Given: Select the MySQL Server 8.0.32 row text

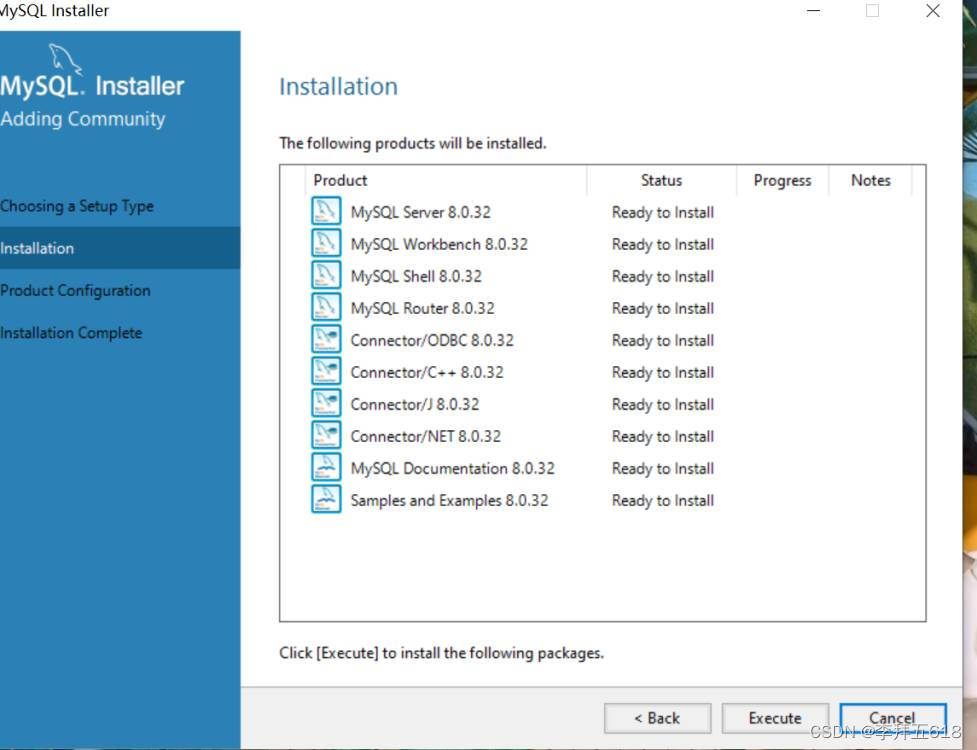Looking at the screenshot, I should click(421, 212).
